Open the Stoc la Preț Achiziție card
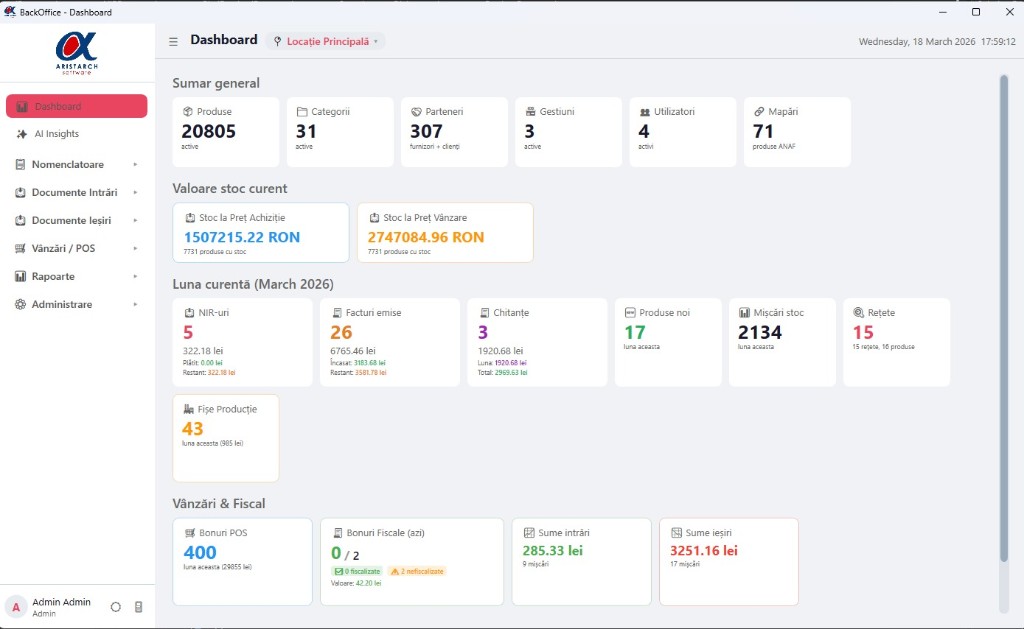1024x629 pixels. pos(261,233)
